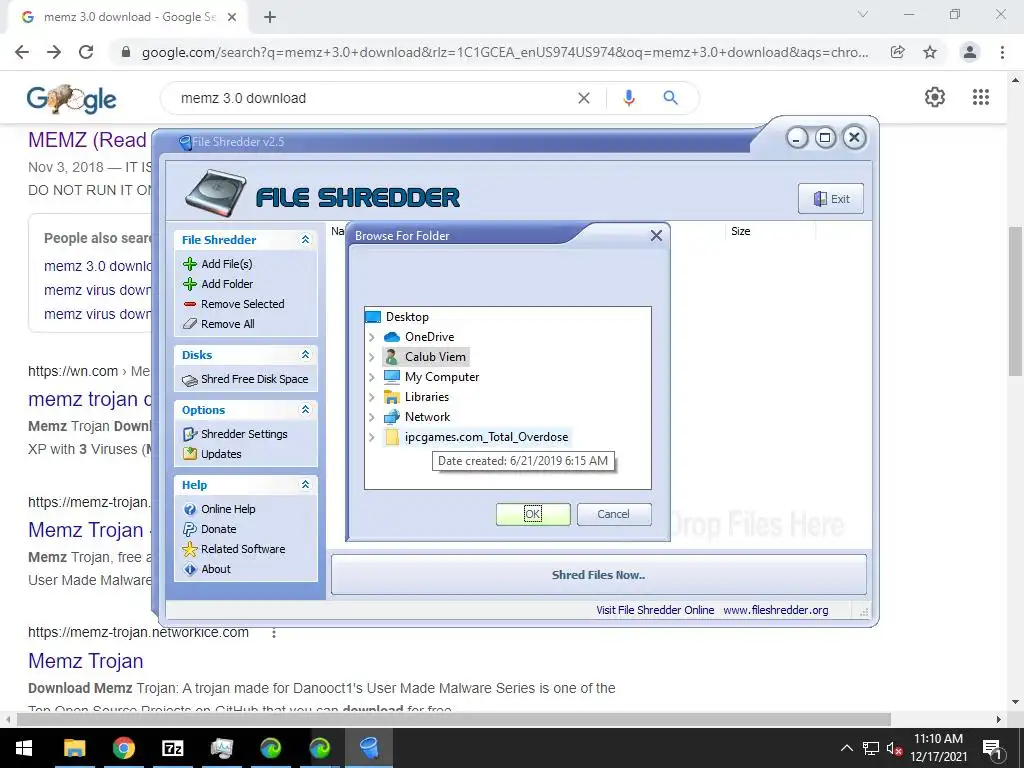The width and height of the screenshot is (1024, 768).
Task: Click the muted volume tray icon
Action: (x=894, y=748)
